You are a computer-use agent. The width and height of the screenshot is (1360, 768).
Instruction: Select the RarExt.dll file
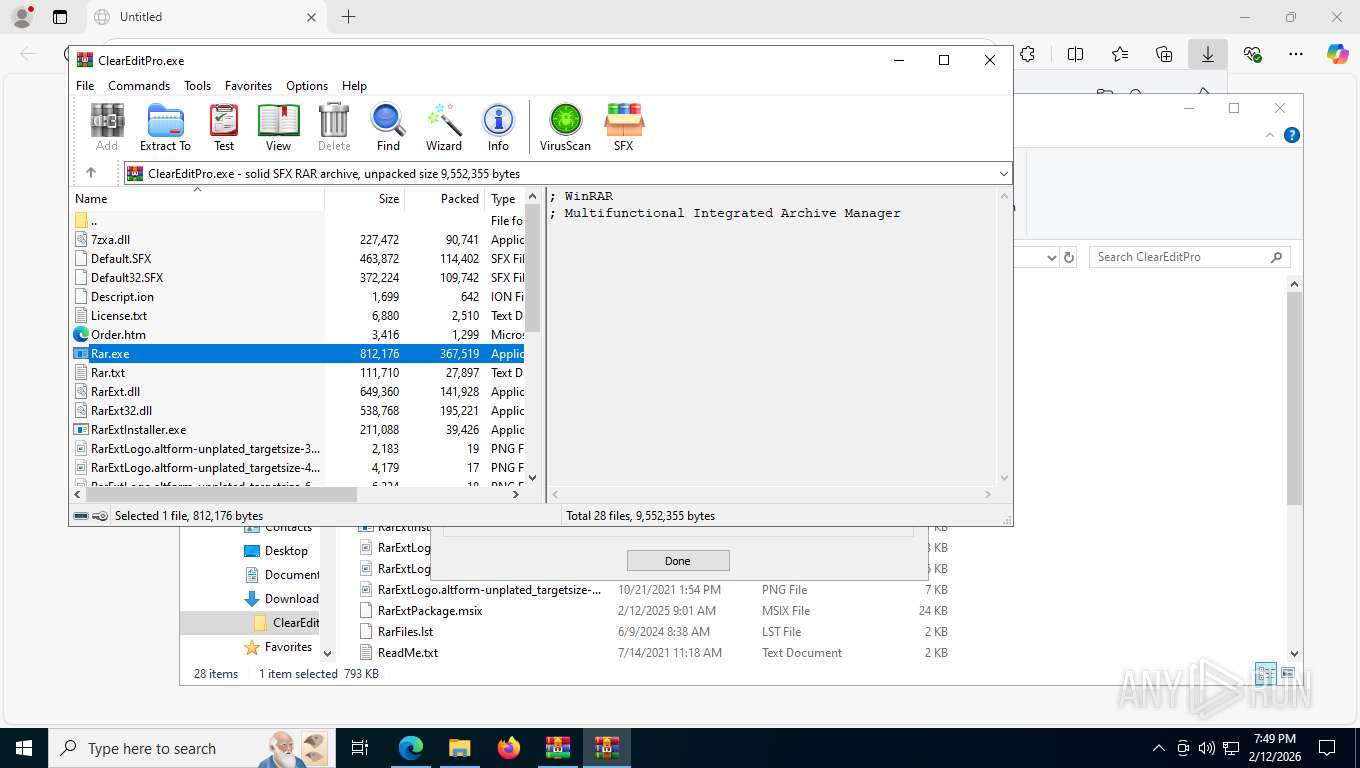[x=298, y=392]
